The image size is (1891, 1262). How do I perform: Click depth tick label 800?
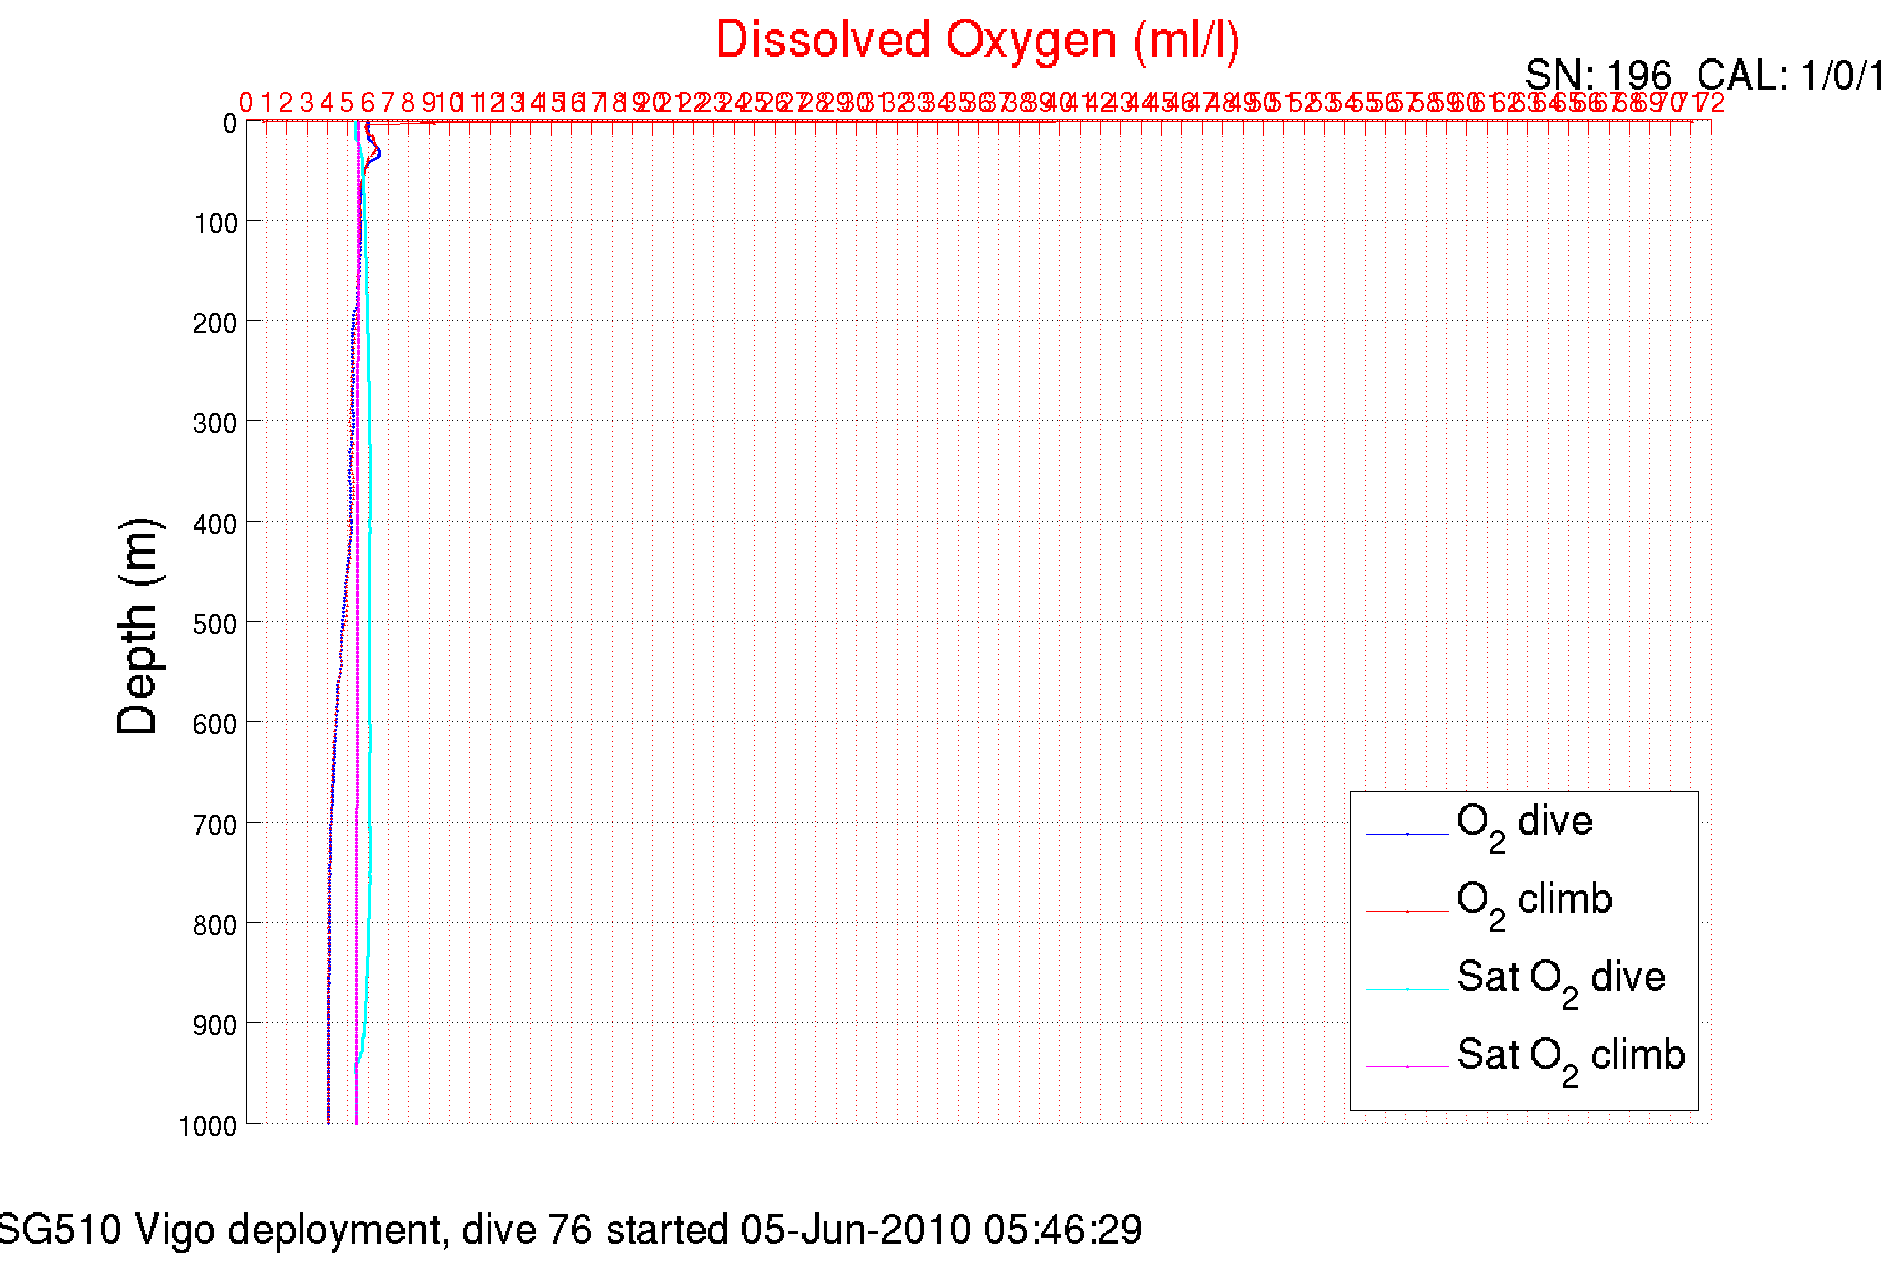(216, 925)
